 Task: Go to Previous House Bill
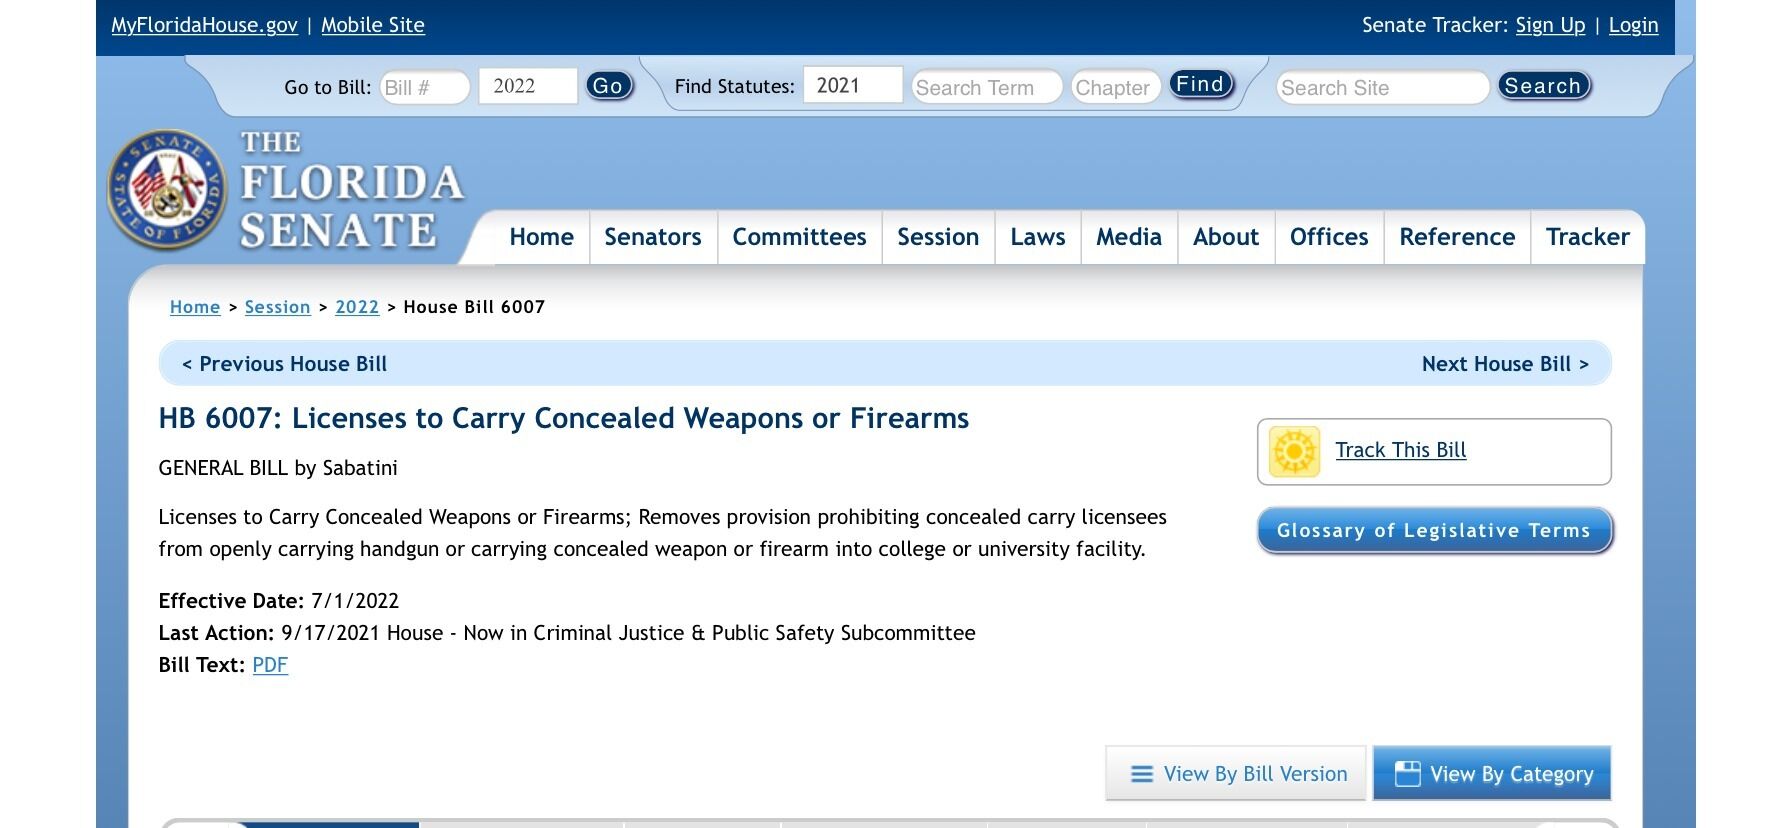pyautogui.click(x=284, y=364)
